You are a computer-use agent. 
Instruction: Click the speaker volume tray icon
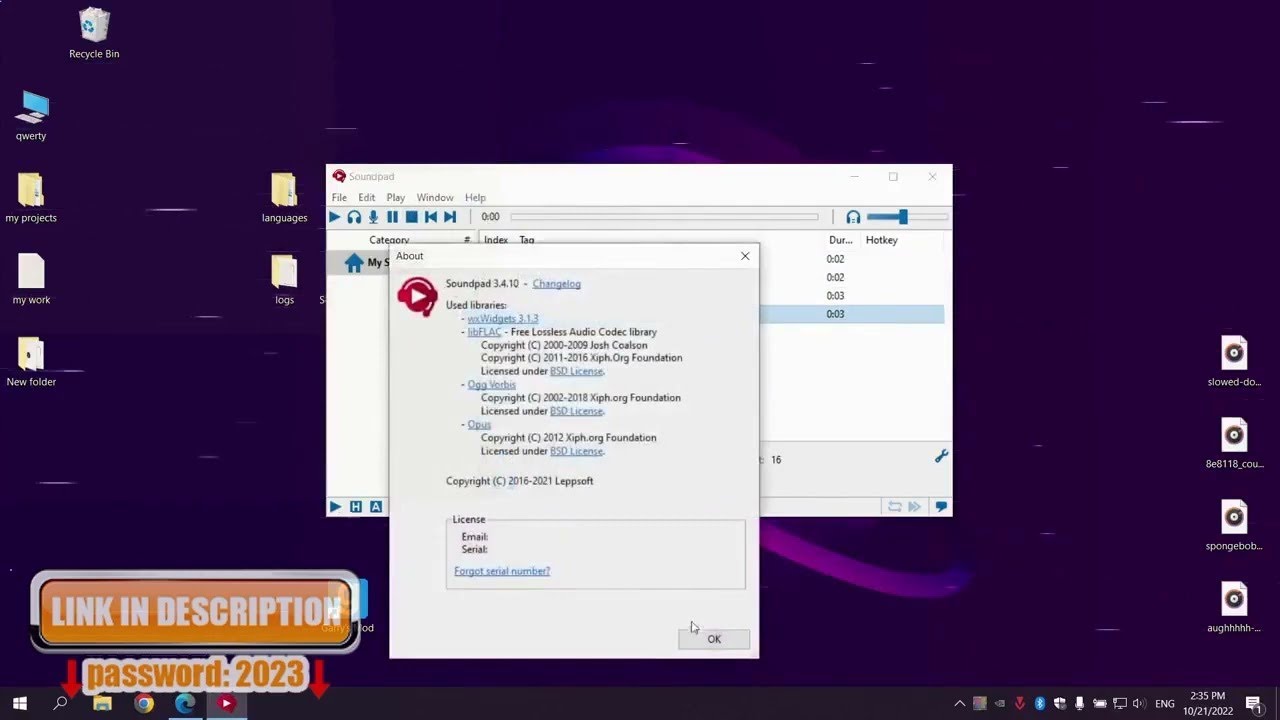1139,704
